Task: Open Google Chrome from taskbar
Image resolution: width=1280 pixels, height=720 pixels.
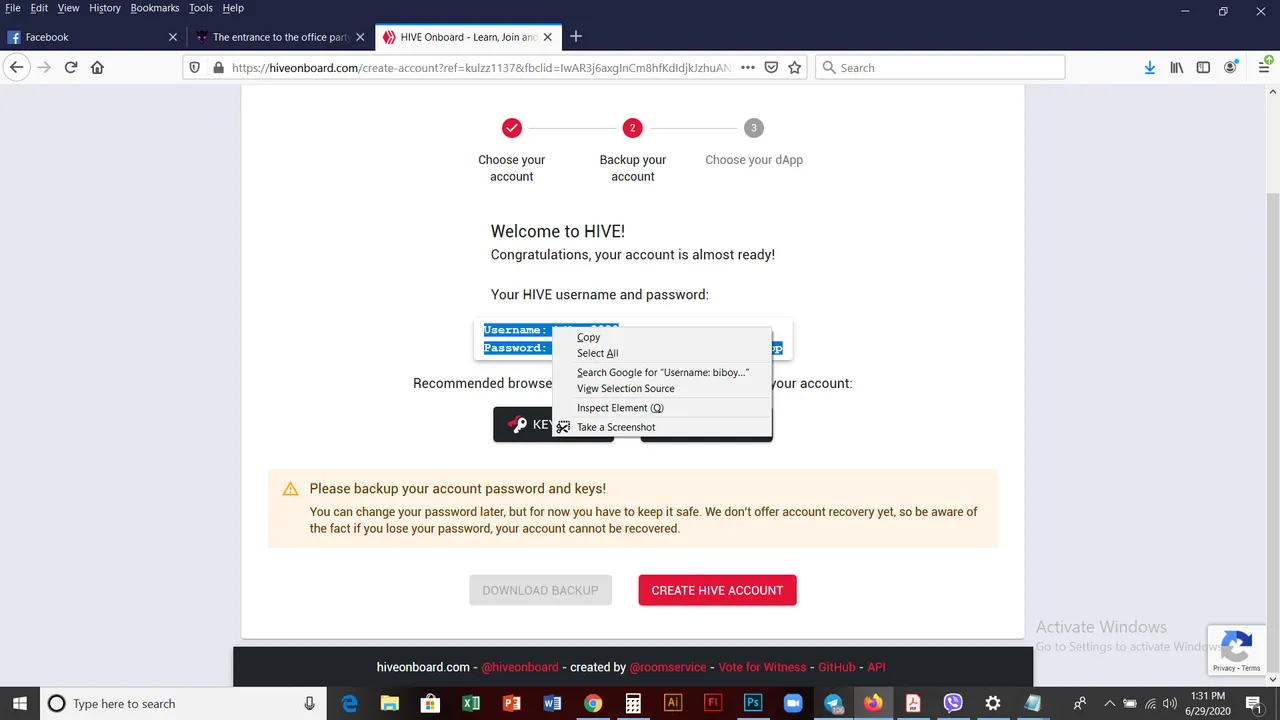Action: 593,703
